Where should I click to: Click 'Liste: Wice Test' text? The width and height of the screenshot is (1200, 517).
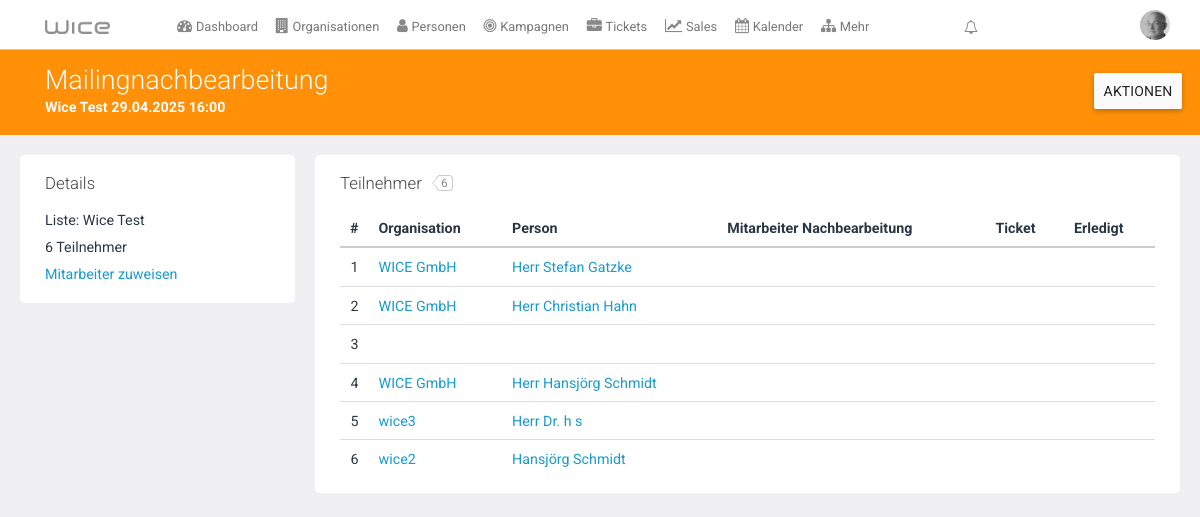click(x=95, y=220)
